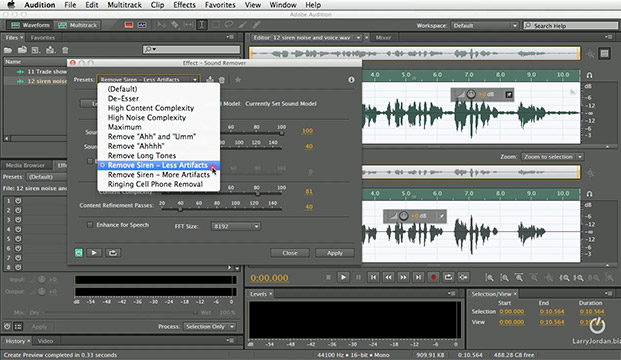The height and width of the screenshot is (360, 621).
Task: Click the Selection Start time value
Action: tap(512, 312)
